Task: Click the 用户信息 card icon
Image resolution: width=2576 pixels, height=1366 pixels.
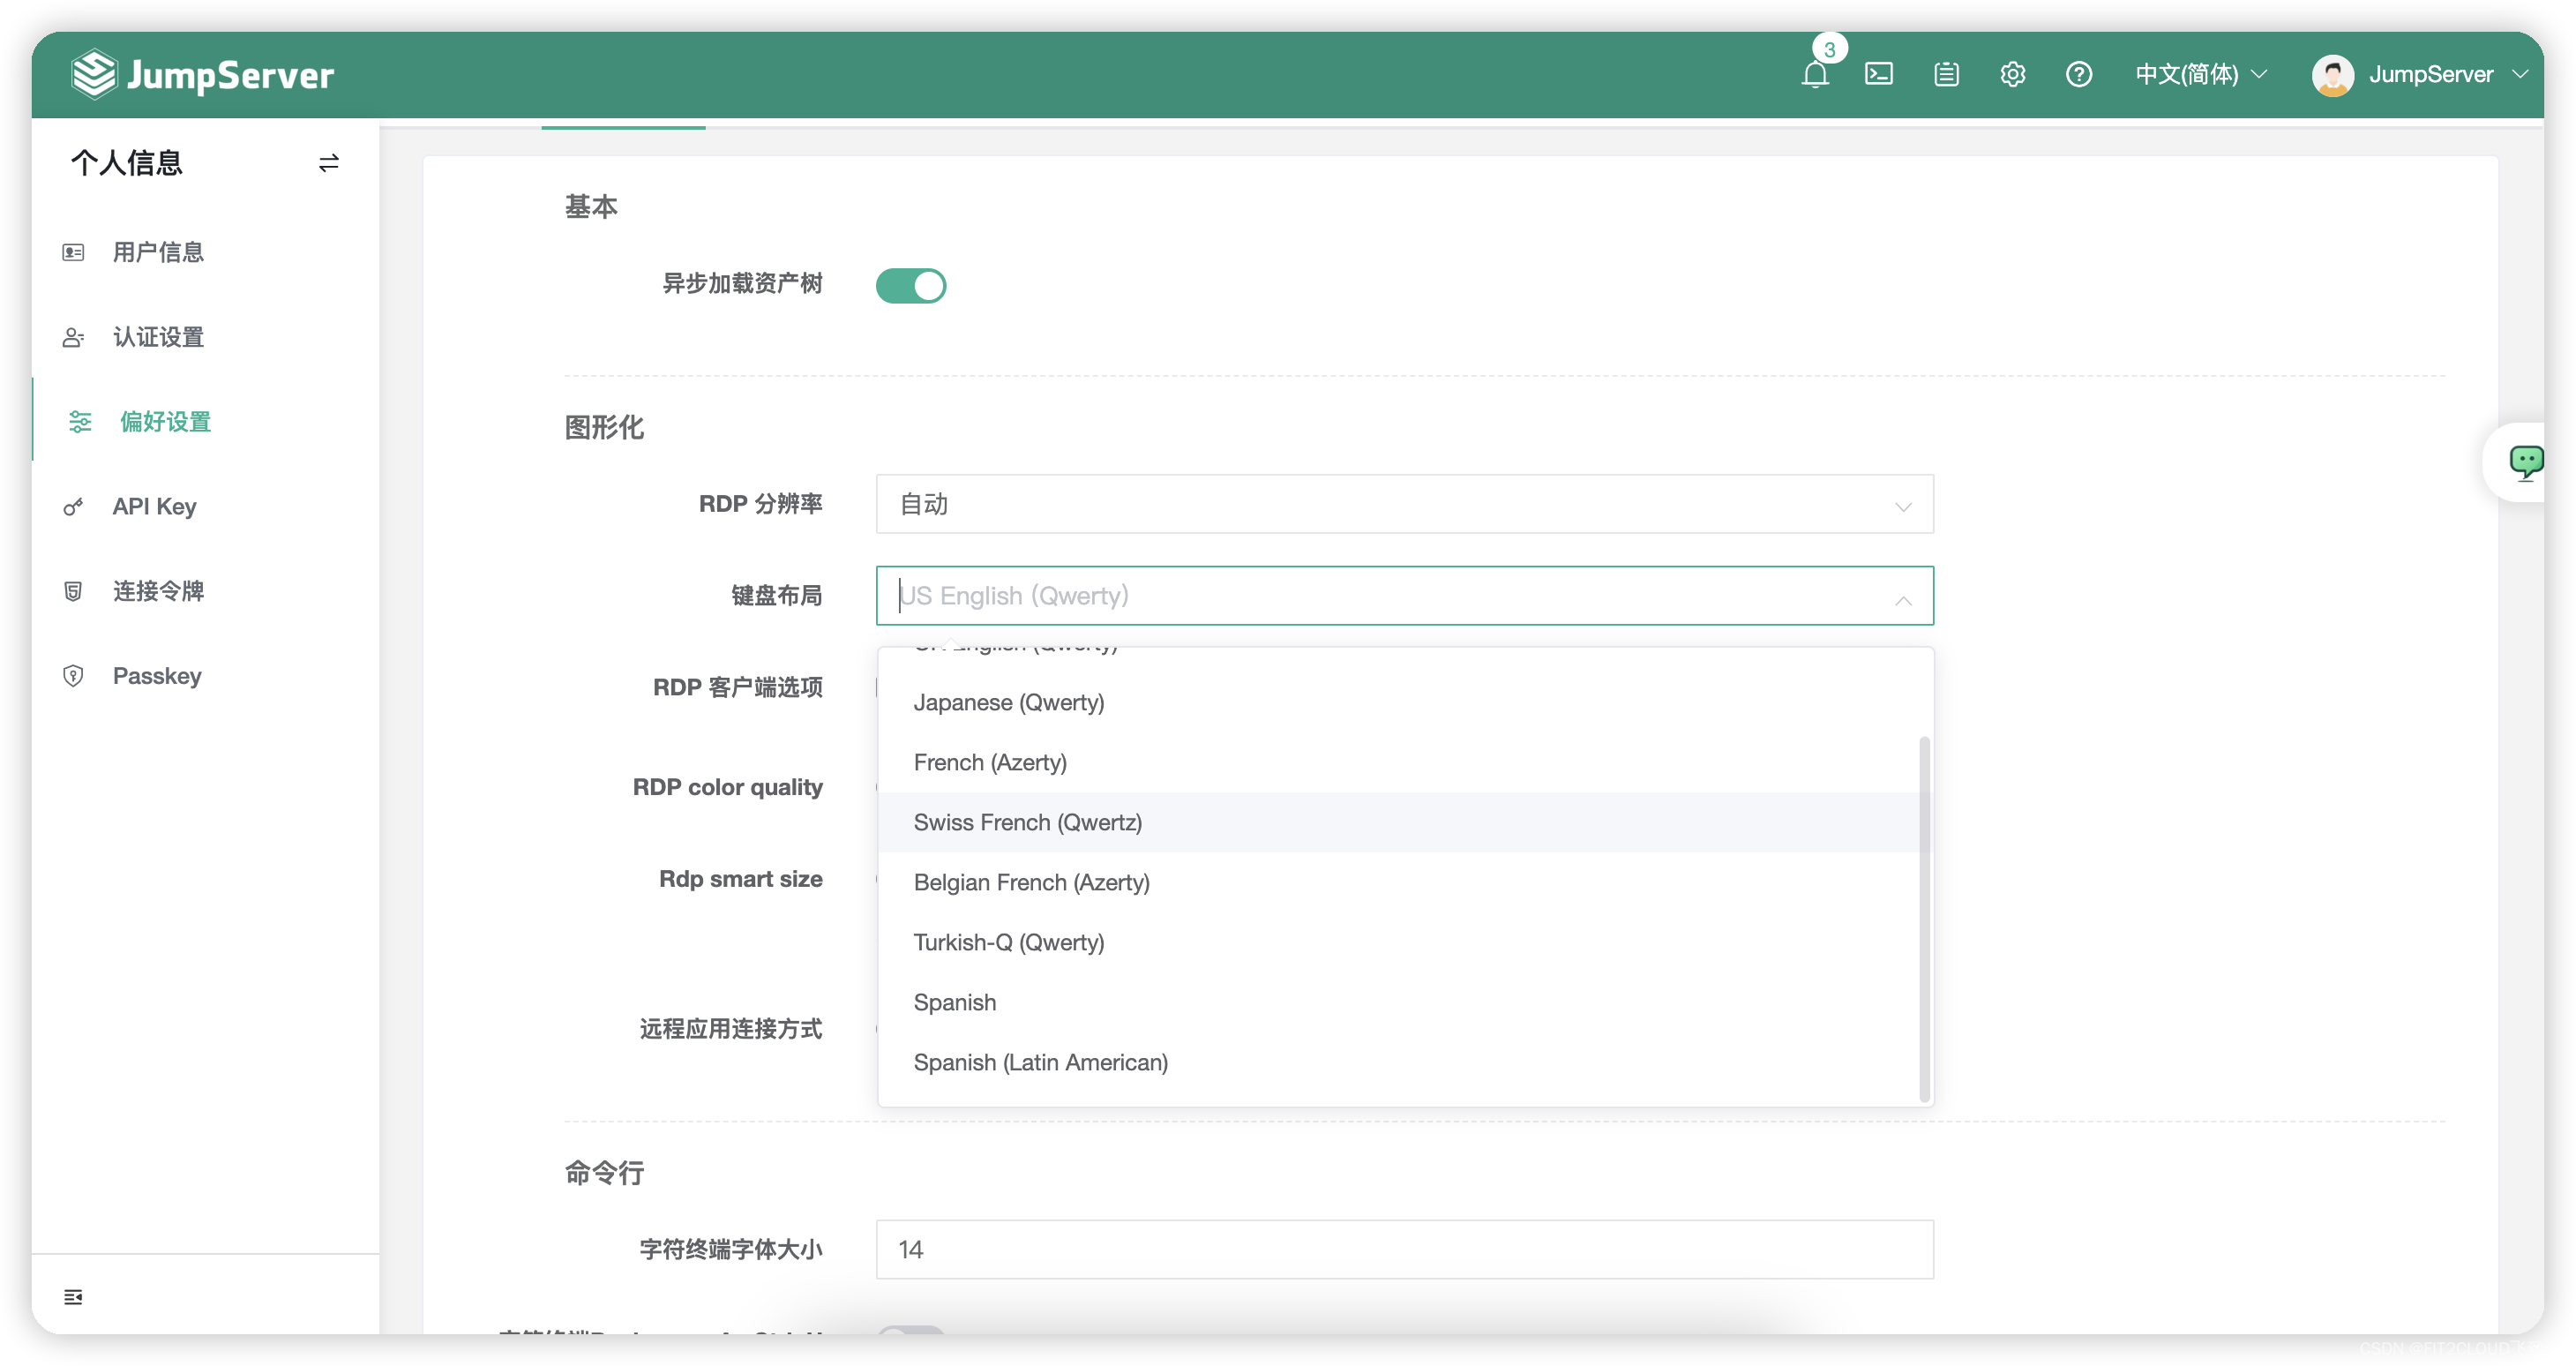Action: (73, 252)
